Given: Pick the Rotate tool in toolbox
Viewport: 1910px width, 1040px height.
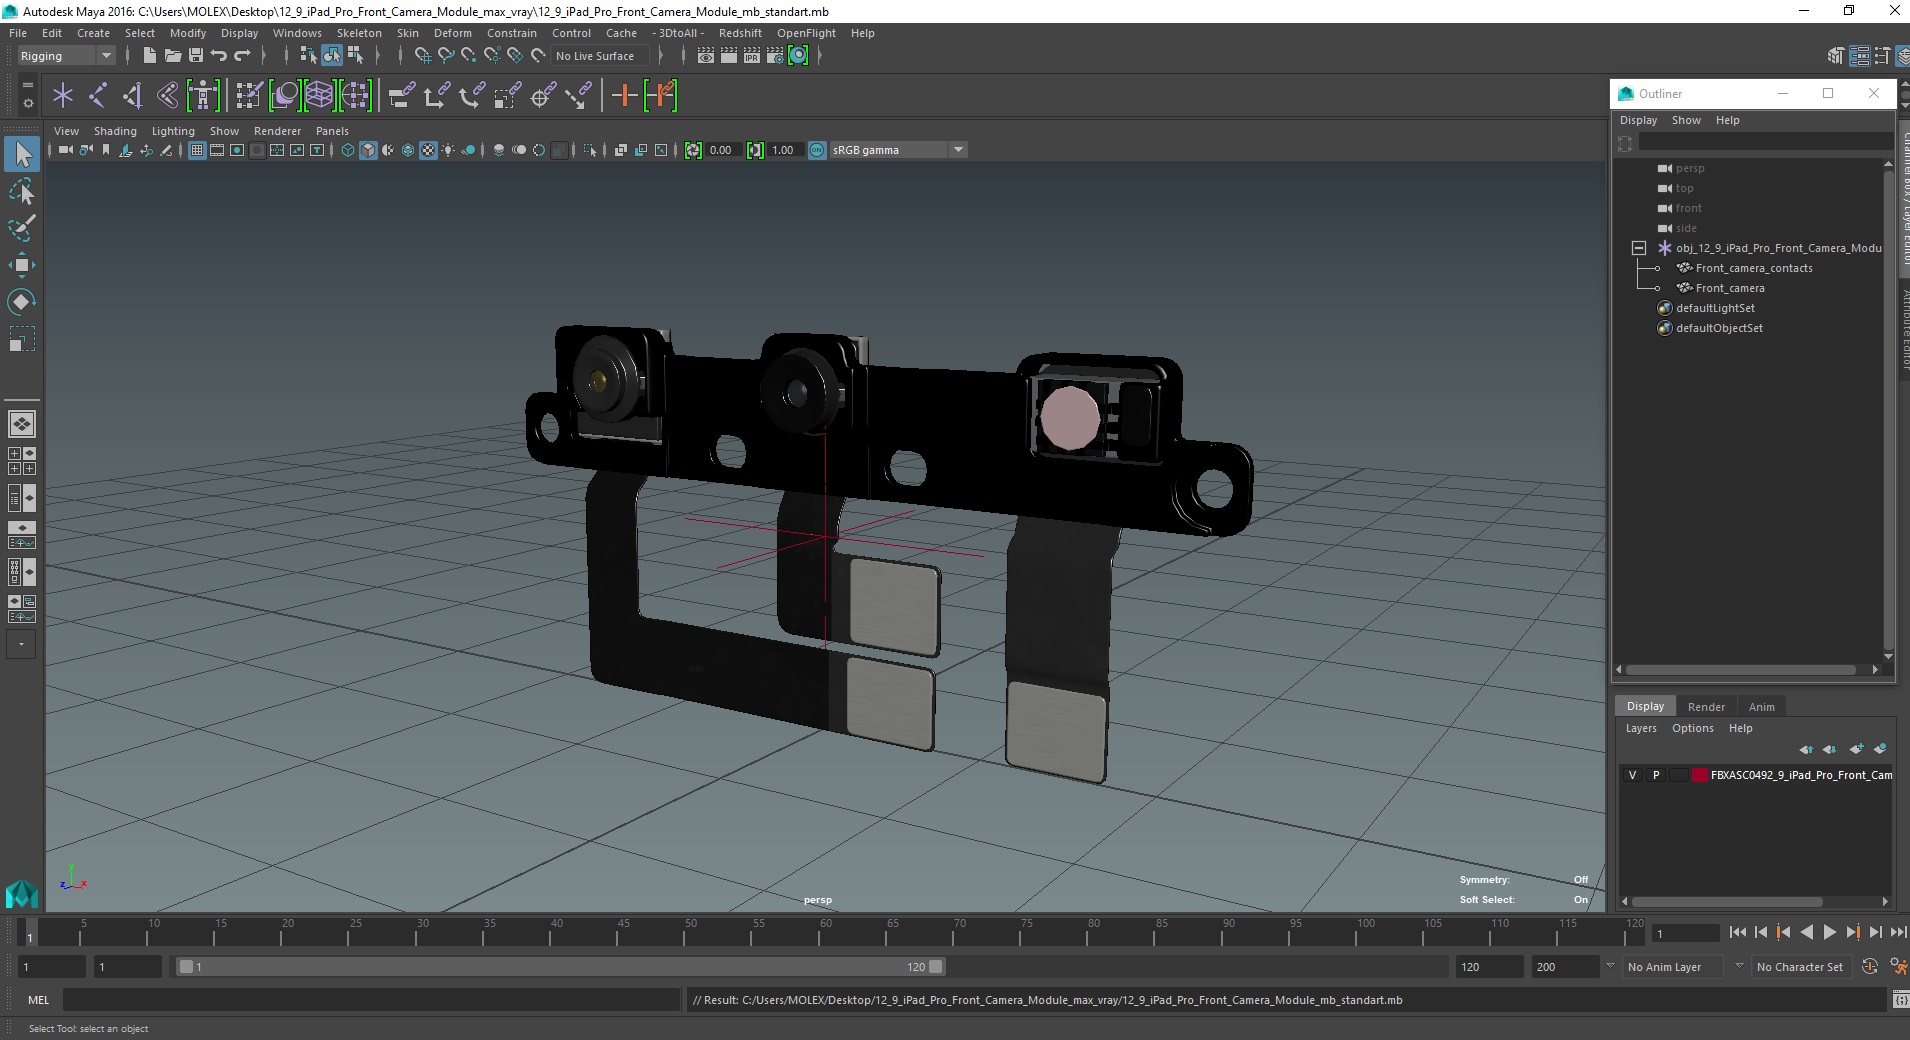Looking at the screenshot, I should 21,302.
